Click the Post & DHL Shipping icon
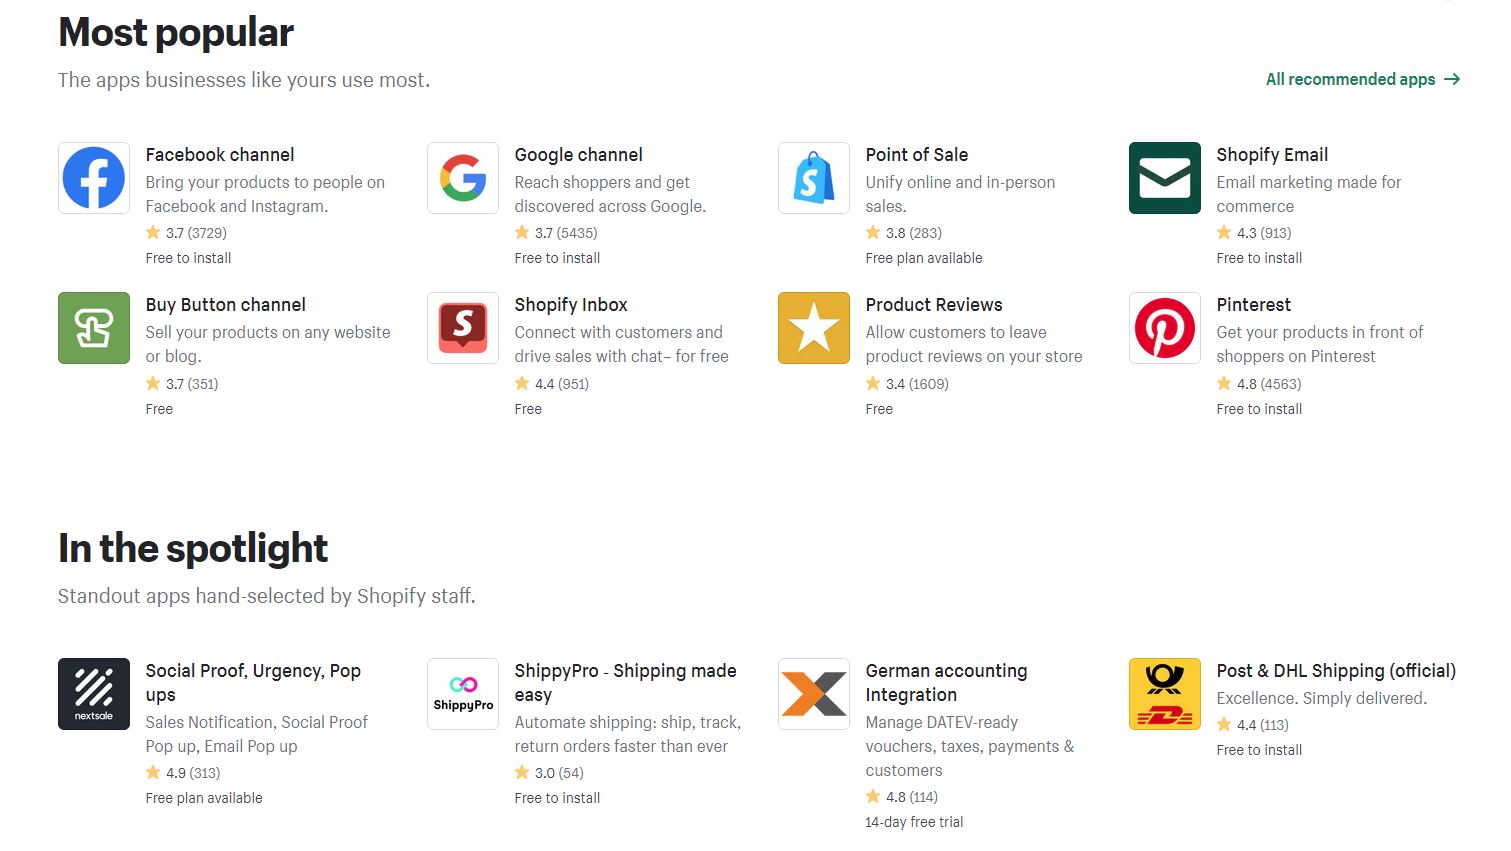 [x=1164, y=693]
